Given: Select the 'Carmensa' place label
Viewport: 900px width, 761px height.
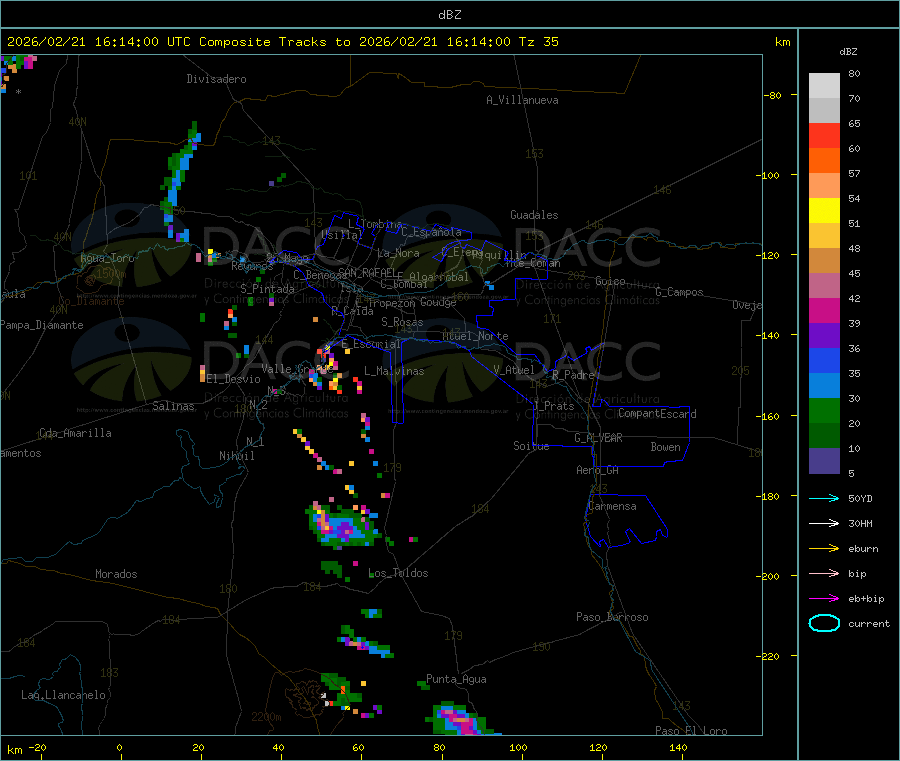Looking at the screenshot, I should pos(612,506).
